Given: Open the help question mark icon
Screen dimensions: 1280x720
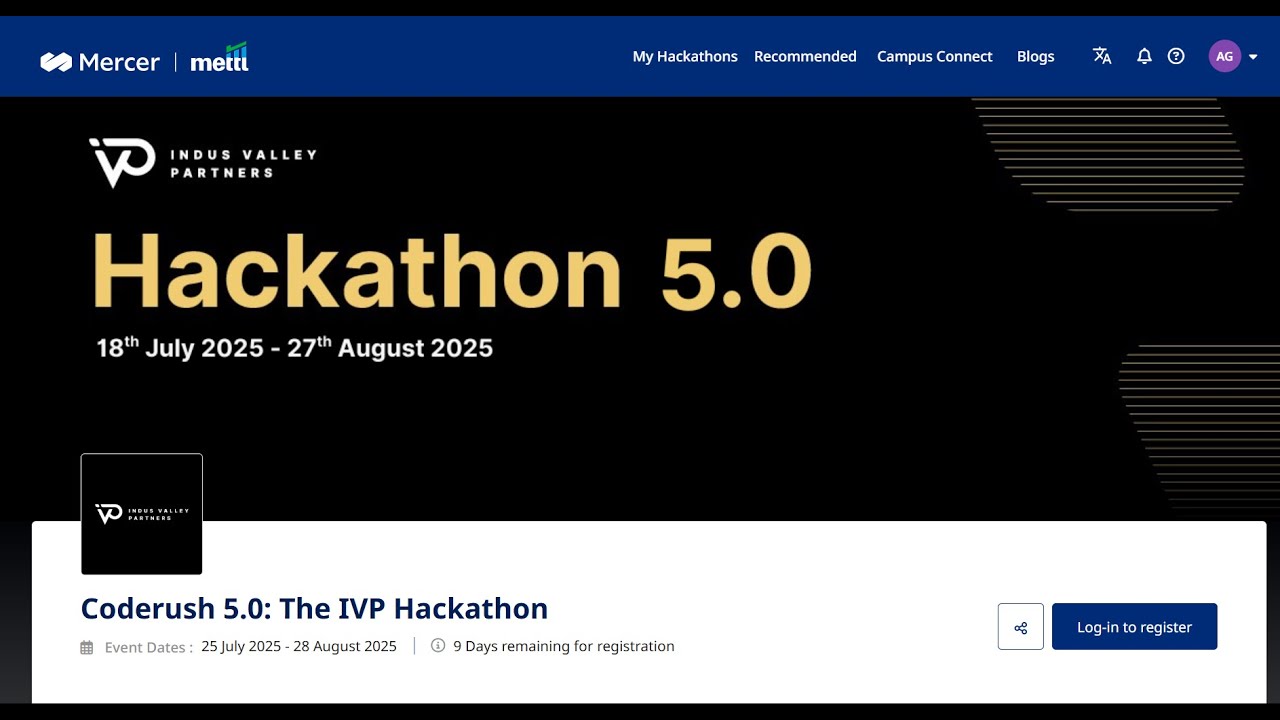Looking at the screenshot, I should pos(1176,56).
